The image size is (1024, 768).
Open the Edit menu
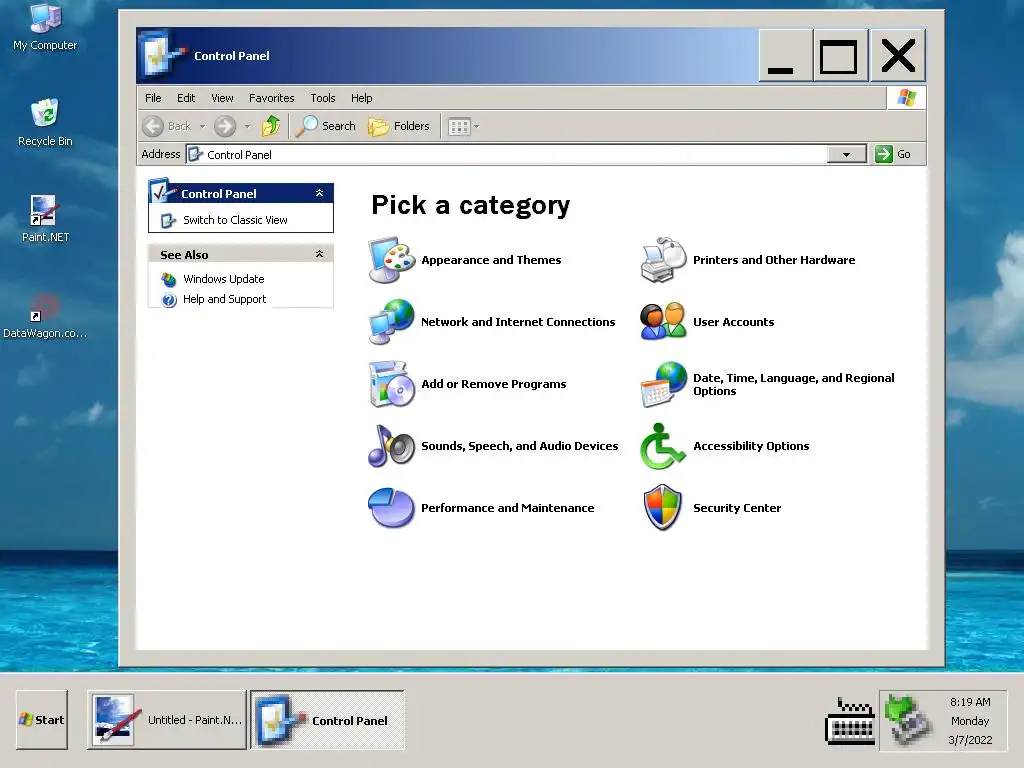point(186,98)
